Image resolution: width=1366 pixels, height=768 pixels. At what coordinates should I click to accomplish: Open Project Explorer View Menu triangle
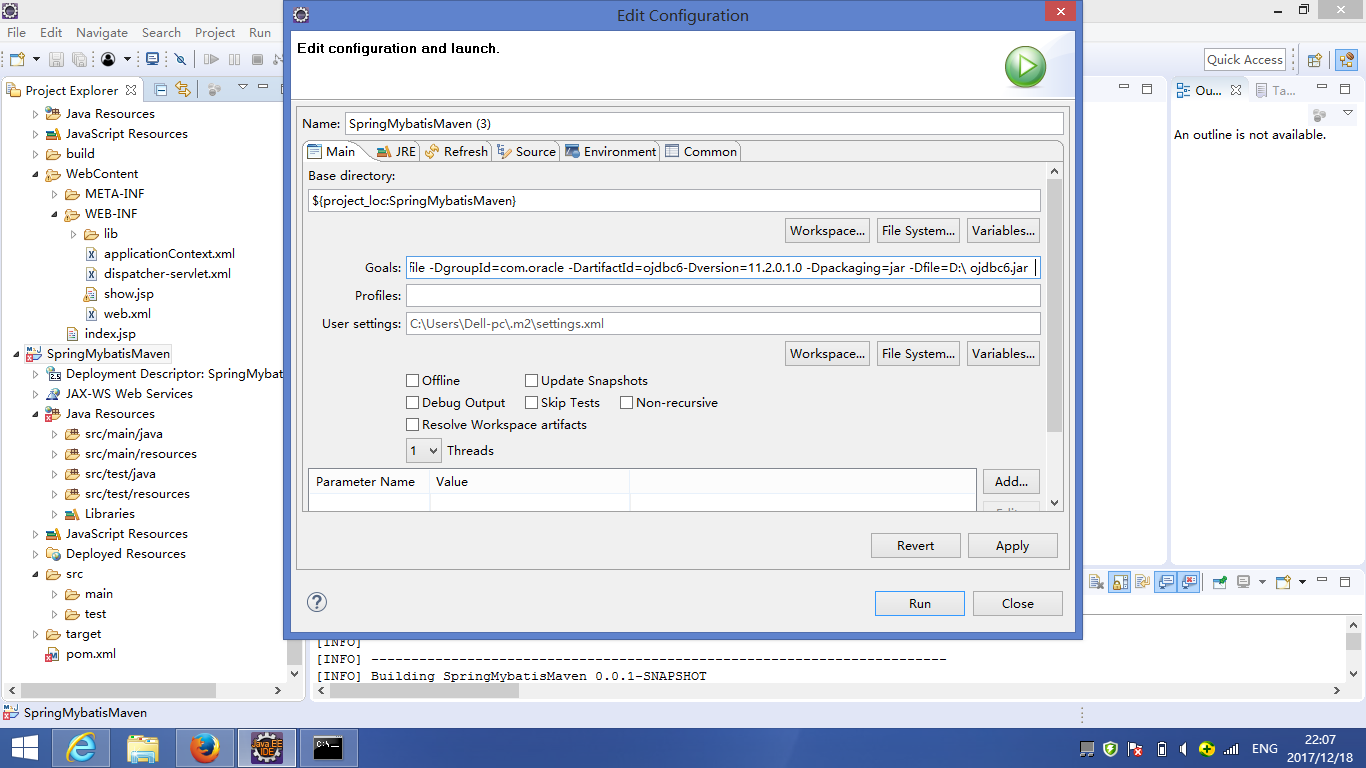243,87
